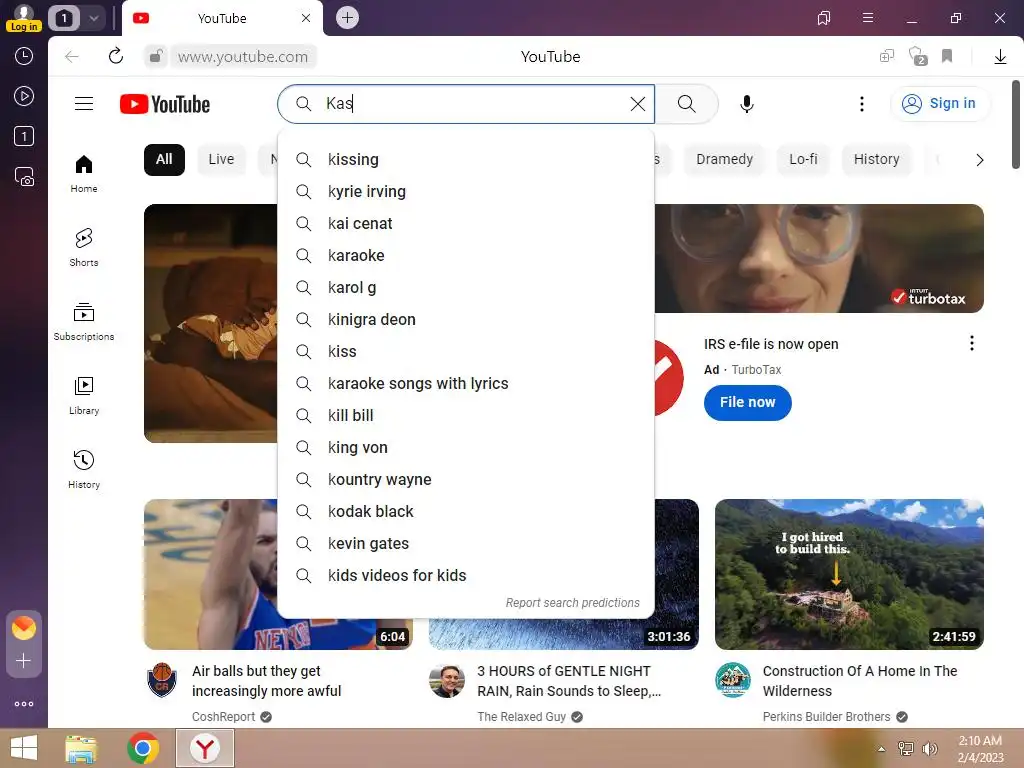The height and width of the screenshot is (768, 1024).
Task: Click Report search predictions link
Action: pos(572,603)
